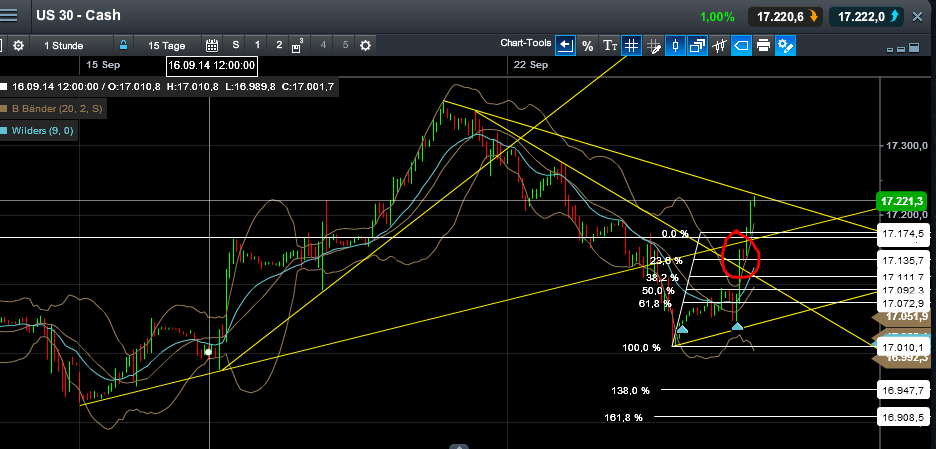Viewport: 936px width, 449px height.
Task: Click the medium panel size icon
Action: click(901, 49)
